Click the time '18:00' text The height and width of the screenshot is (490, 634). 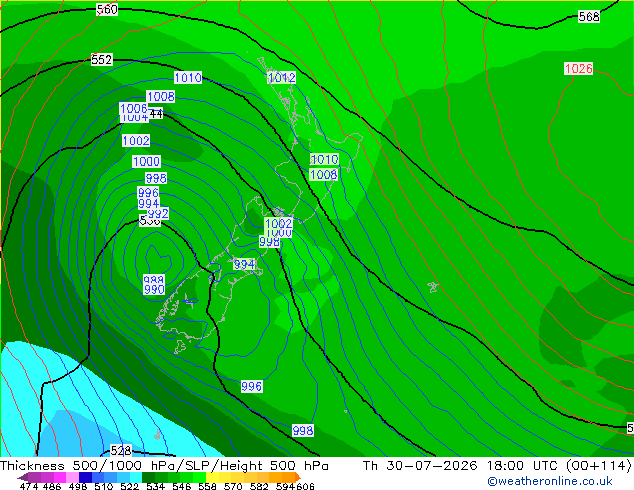[x=506, y=466]
